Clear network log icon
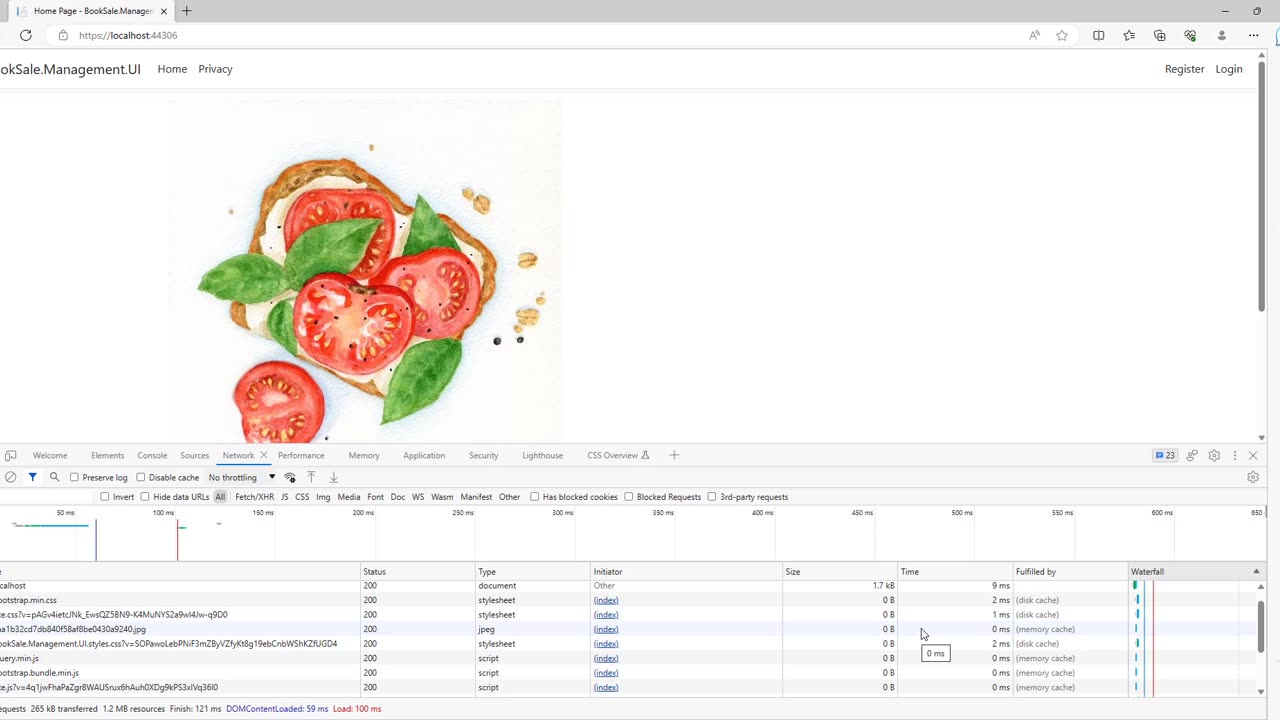This screenshot has height=720, width=1280. coord(10,477)
